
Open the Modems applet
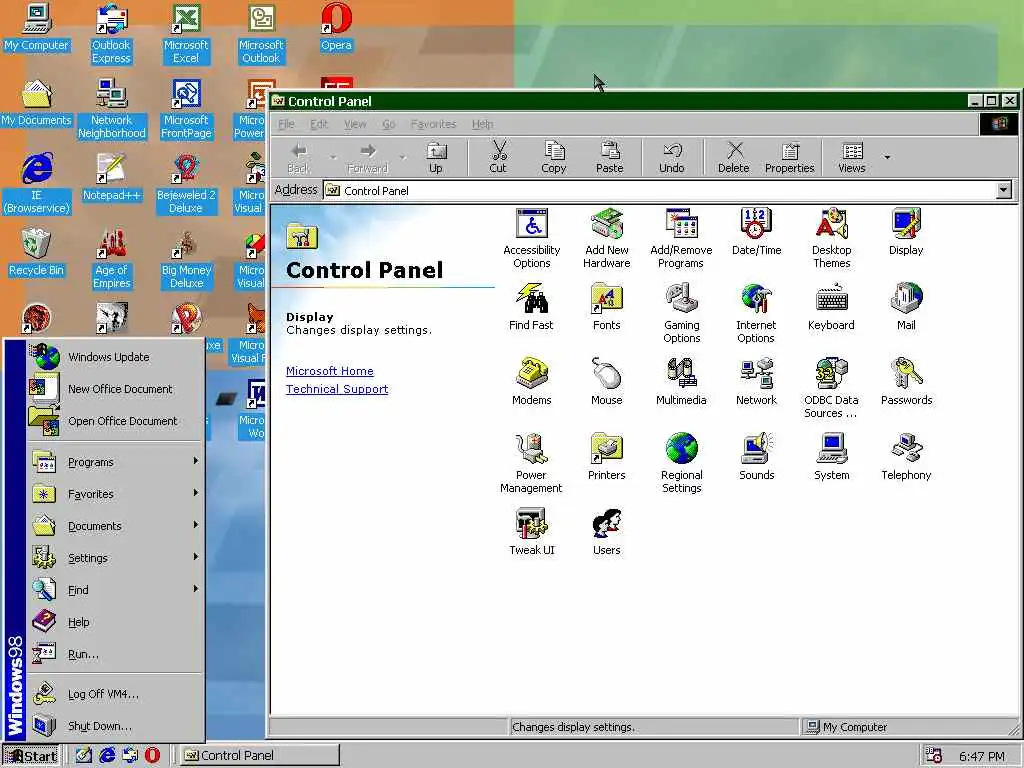pos(532,382)
